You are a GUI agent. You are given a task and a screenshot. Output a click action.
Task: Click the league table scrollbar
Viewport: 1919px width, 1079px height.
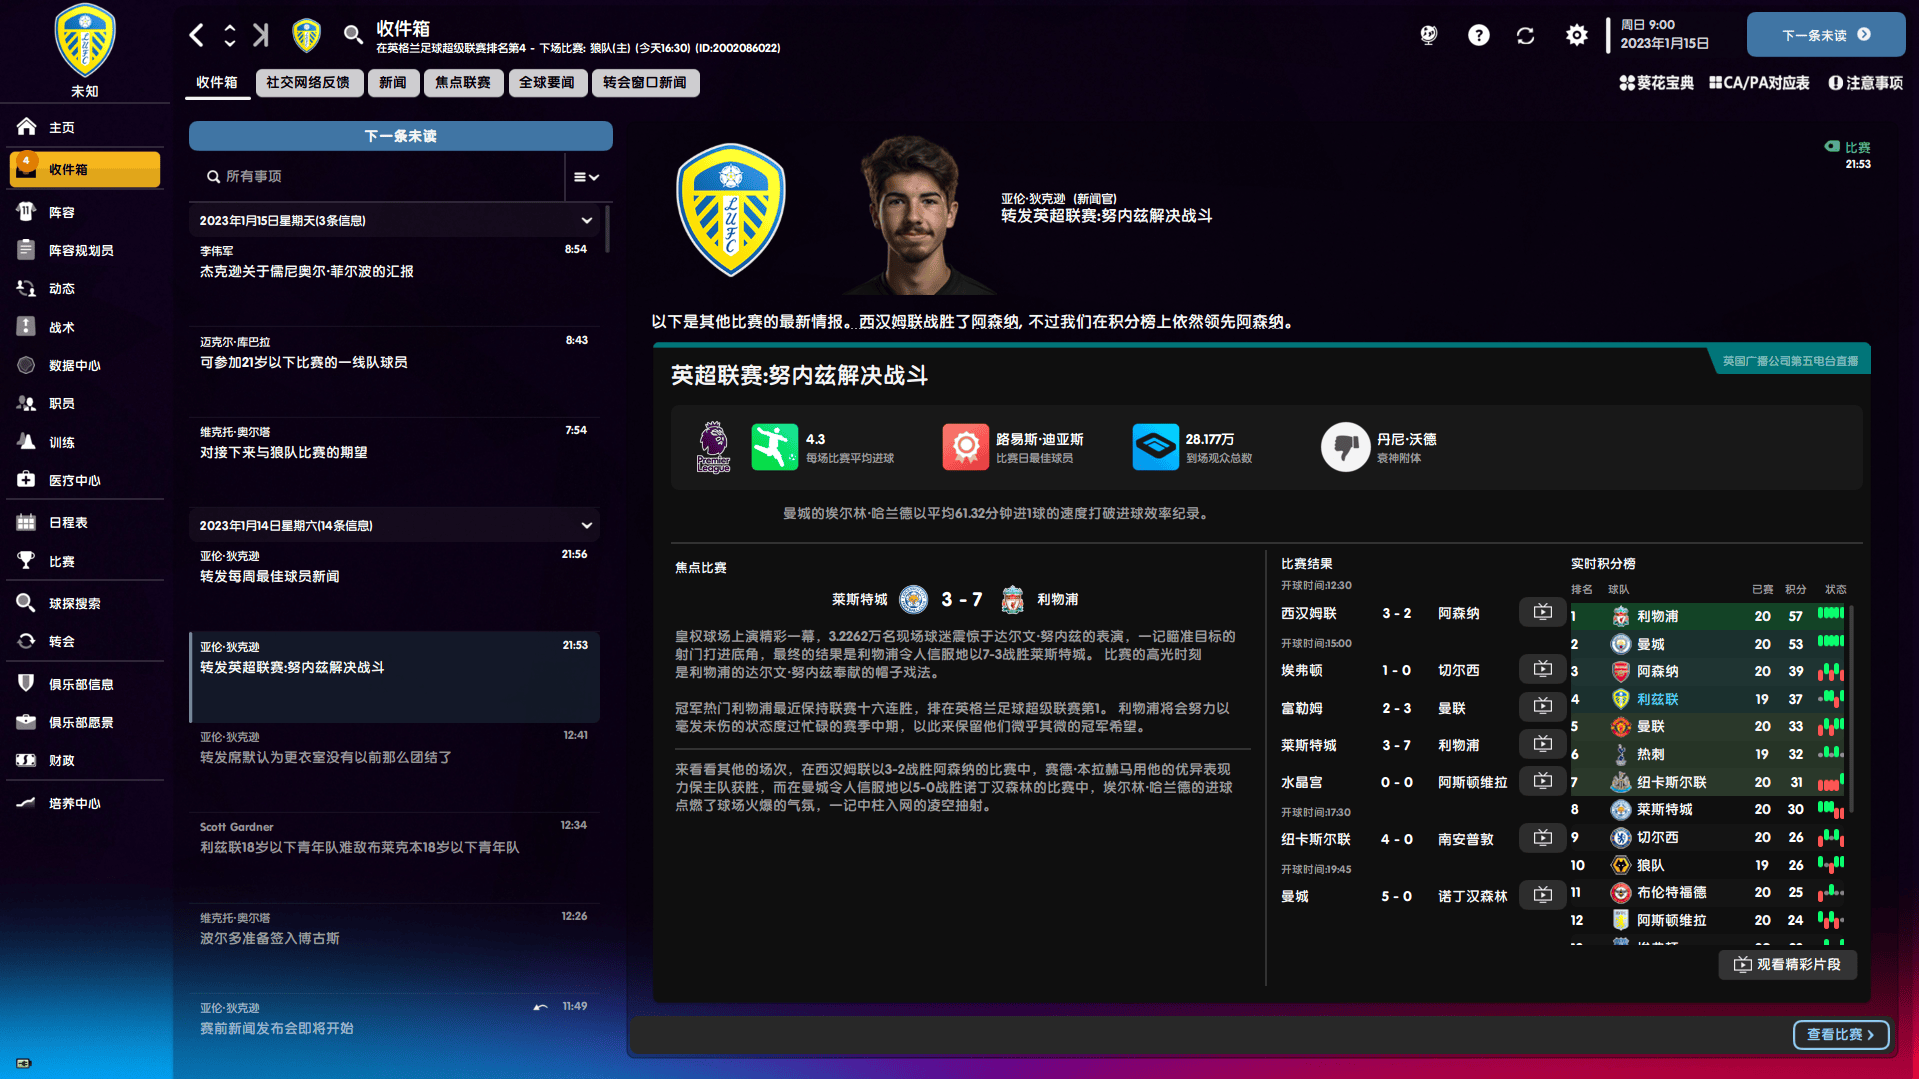1852,708
